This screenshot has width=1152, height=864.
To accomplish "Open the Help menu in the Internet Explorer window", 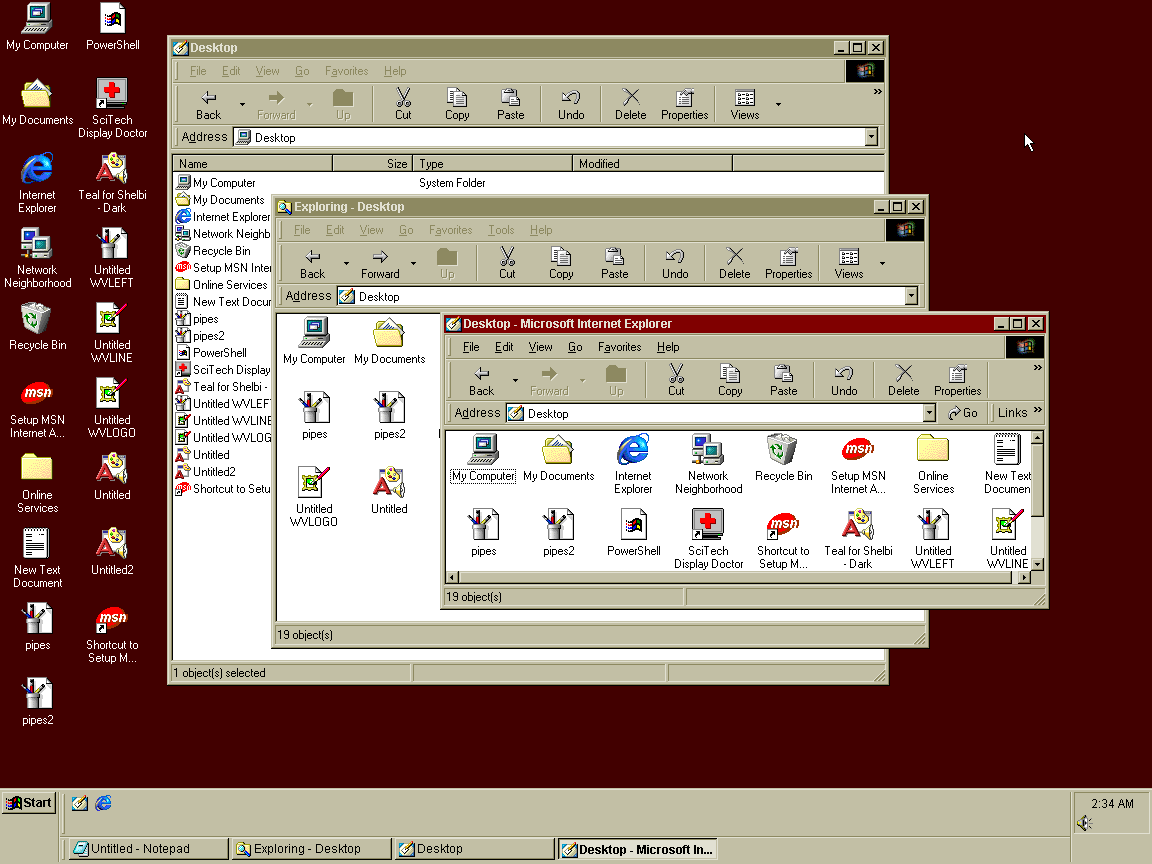I will point(668,347).
